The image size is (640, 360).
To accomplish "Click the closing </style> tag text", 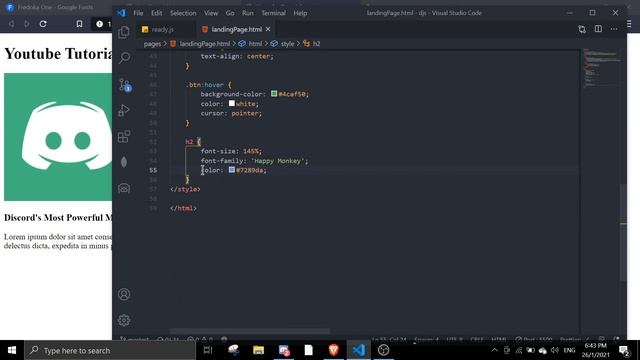I will coord(185,189).
